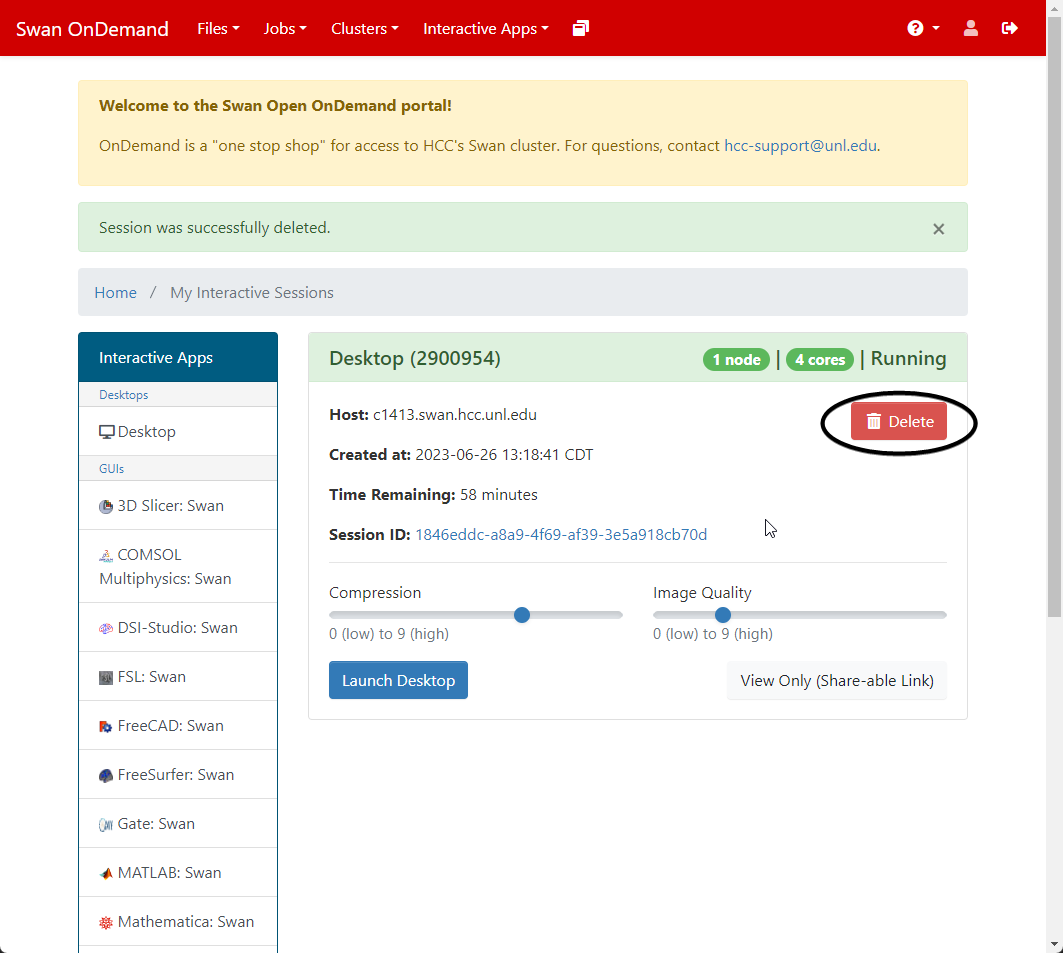Select DSI-Studio: Swan from sidebar
The image size is (1063, 953).
pos(177,628)
